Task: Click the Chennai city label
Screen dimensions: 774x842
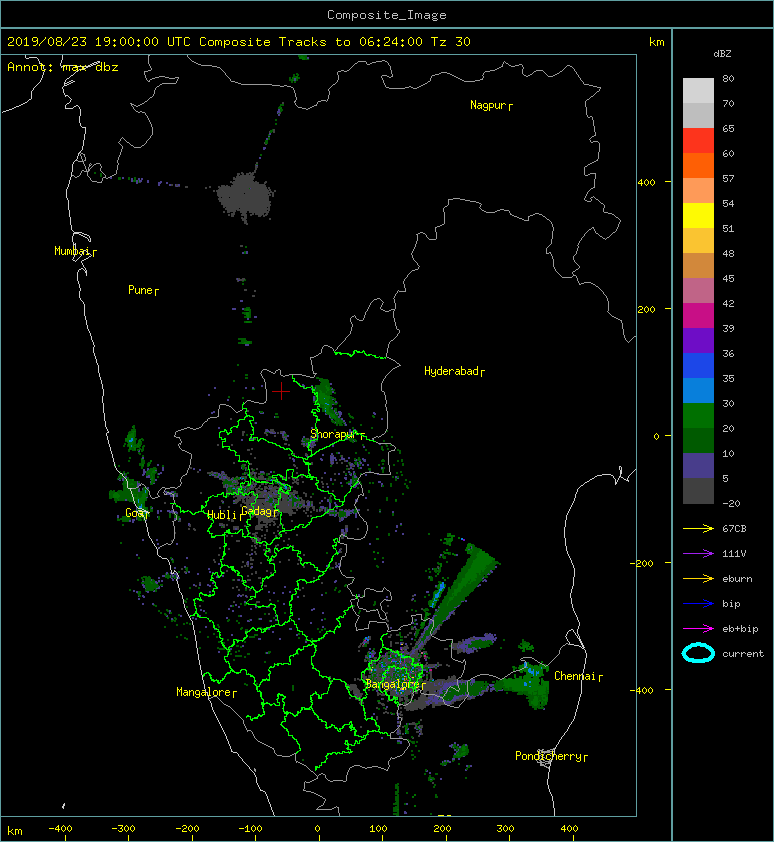Action: point(575,676)
